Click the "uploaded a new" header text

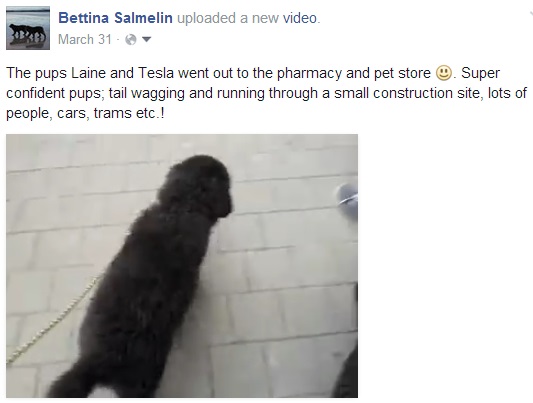pyautogui.click(x=228, y=18)
